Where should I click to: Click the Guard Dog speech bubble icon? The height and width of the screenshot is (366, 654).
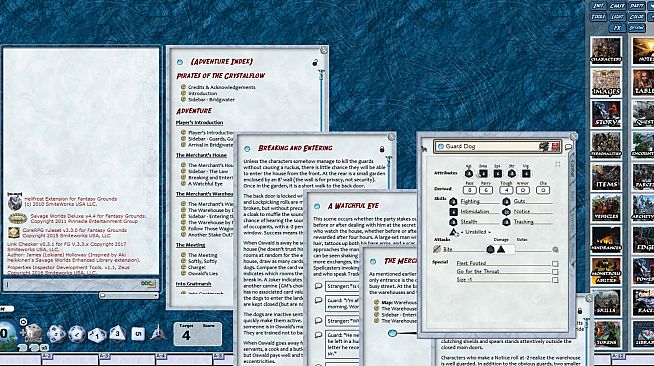point(568,147)
